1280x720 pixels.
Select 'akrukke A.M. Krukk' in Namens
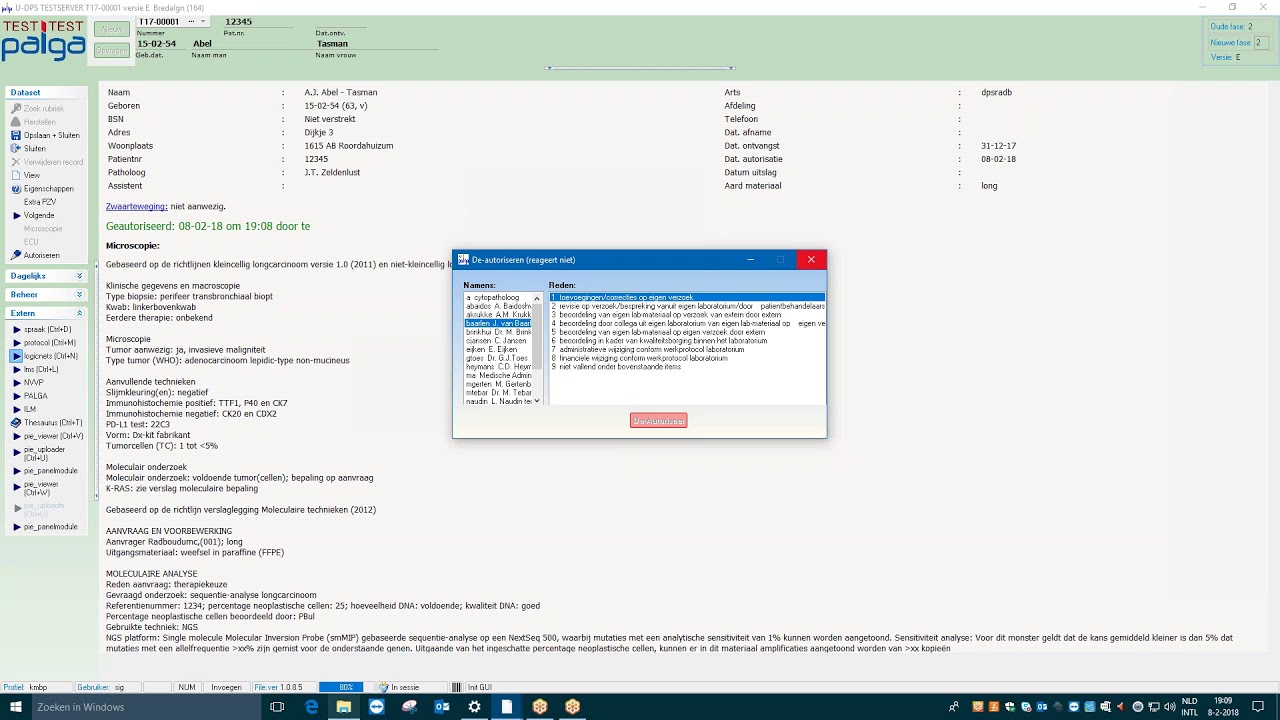point(498,315)
